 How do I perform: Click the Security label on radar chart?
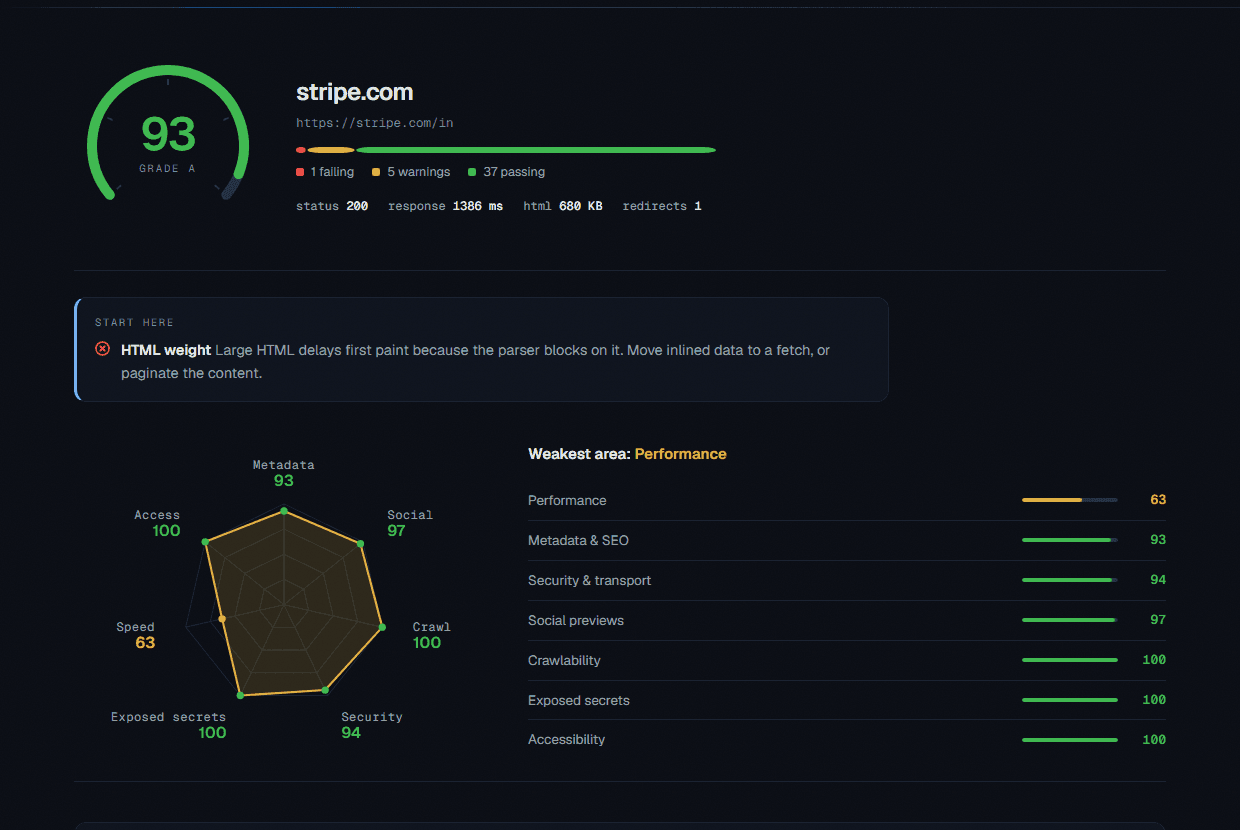point(372,717)
